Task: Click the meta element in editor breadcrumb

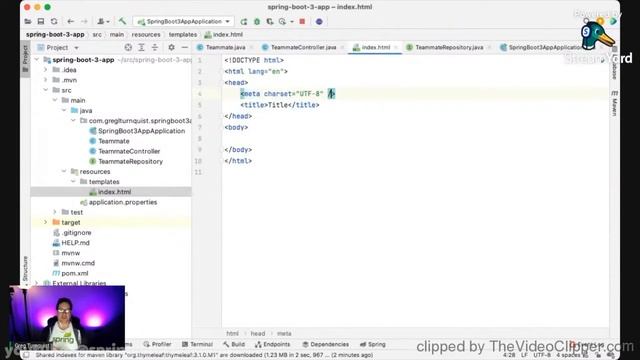Action: (284, 333)
